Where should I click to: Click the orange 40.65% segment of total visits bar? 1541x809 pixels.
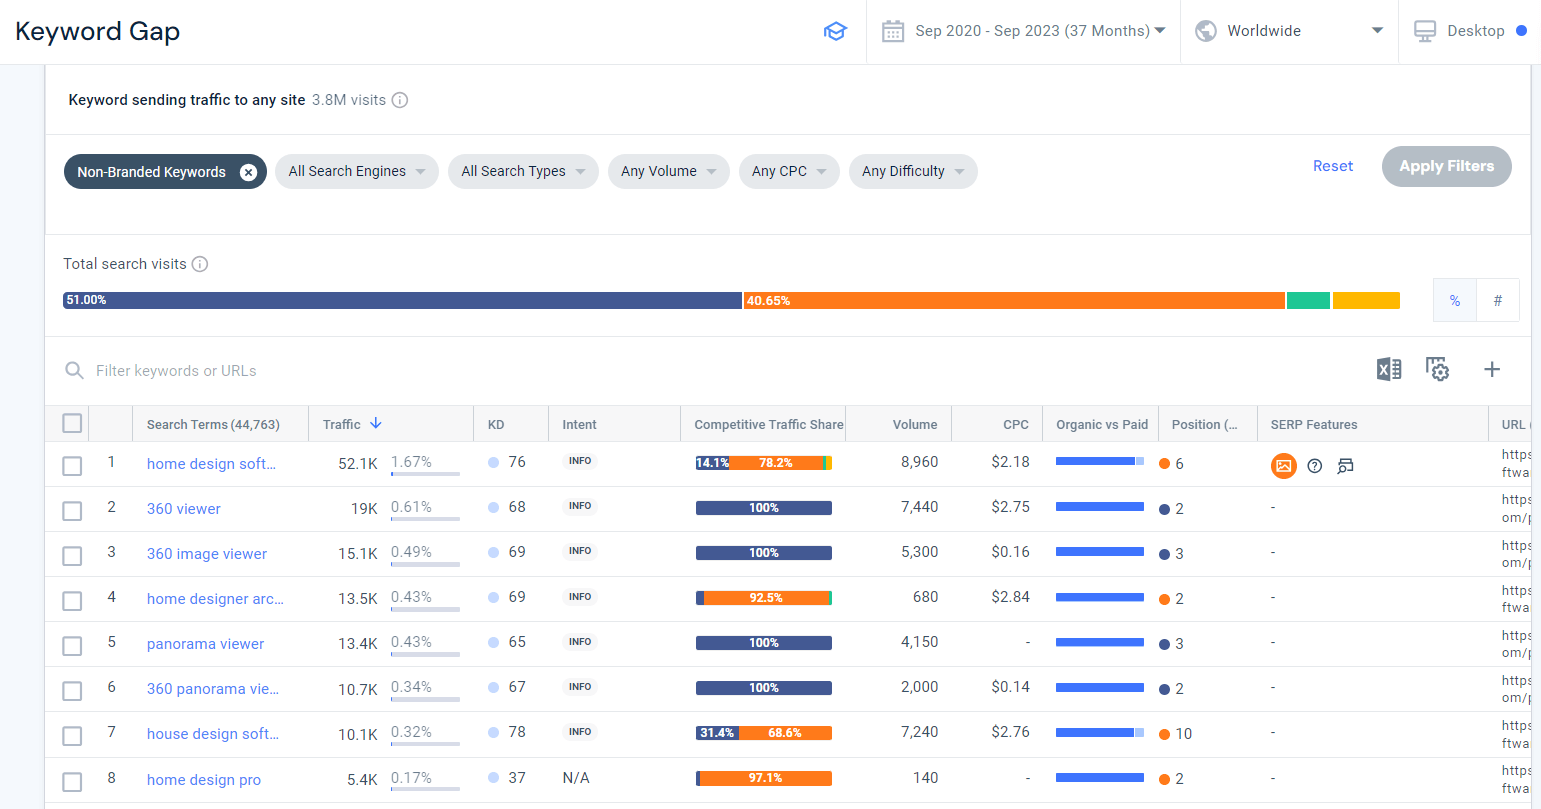[1014, 300]
